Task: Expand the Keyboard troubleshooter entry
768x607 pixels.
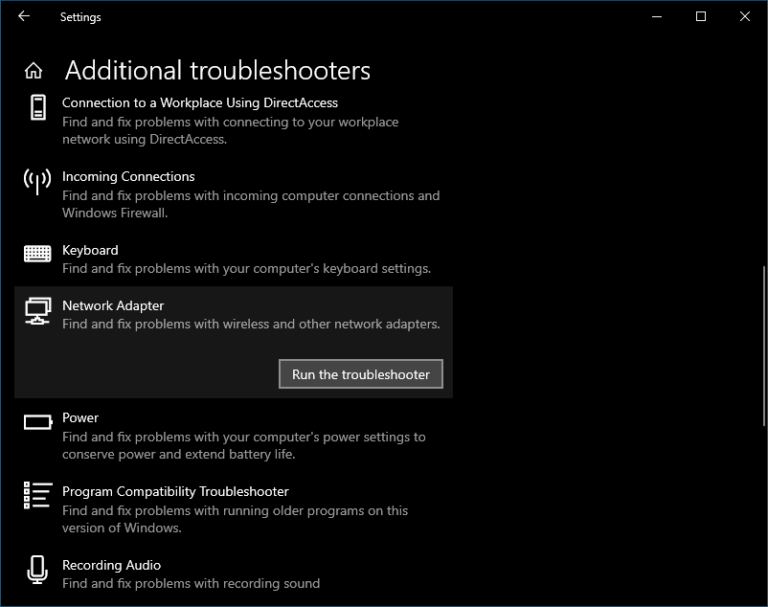Action: (90, 250)
